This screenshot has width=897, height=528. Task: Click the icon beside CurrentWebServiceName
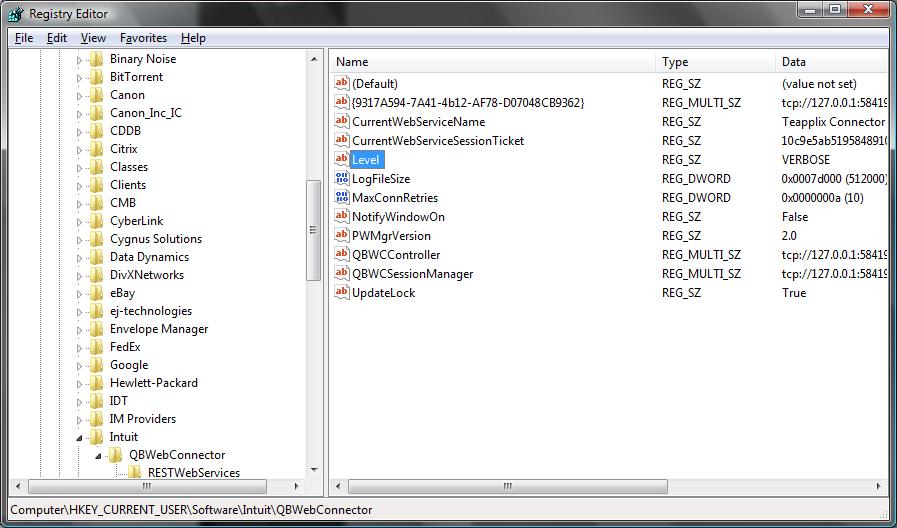342,121
